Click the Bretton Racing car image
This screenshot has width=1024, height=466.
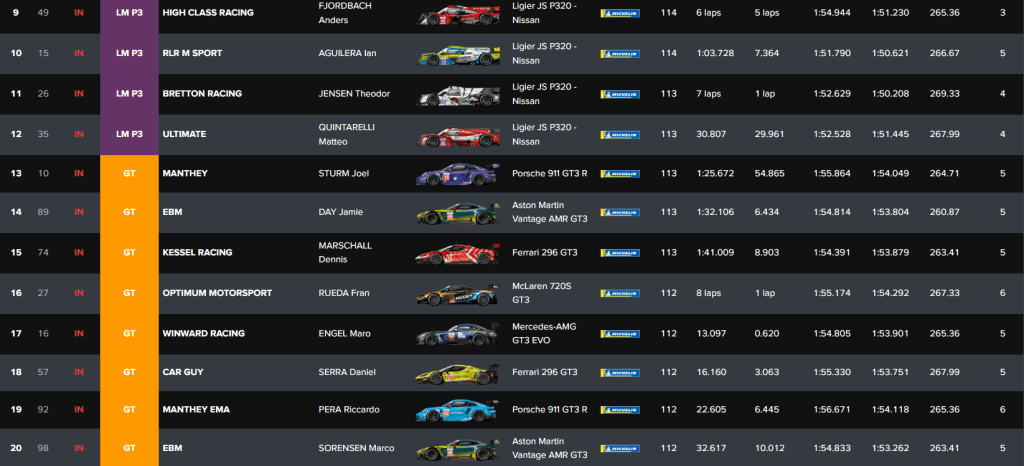[x=458, y=96]
